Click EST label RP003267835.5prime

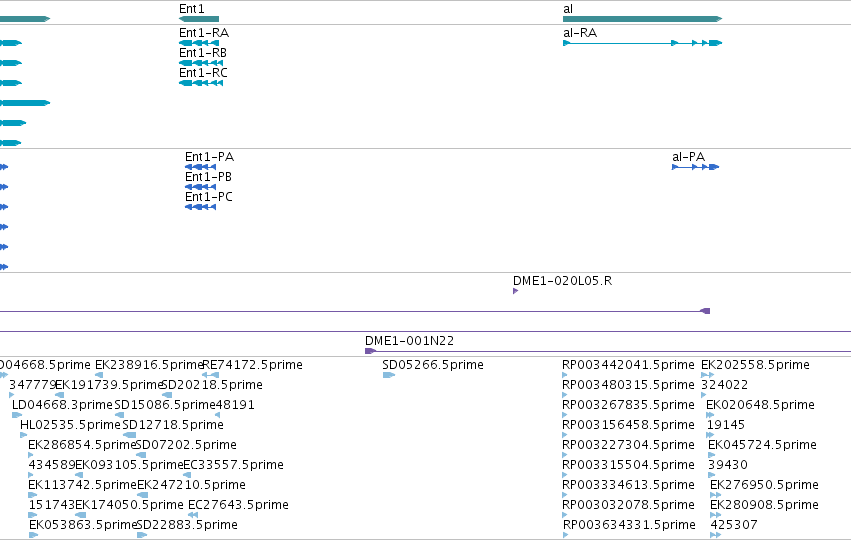click(628, 405)
